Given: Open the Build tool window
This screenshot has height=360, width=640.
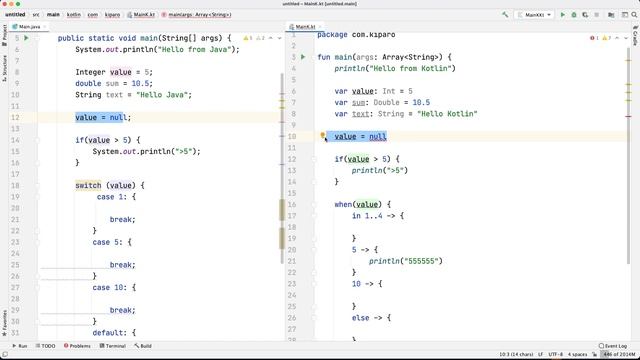Looking at the screenshot, I should pyautogui.click(x=143, y=346).
